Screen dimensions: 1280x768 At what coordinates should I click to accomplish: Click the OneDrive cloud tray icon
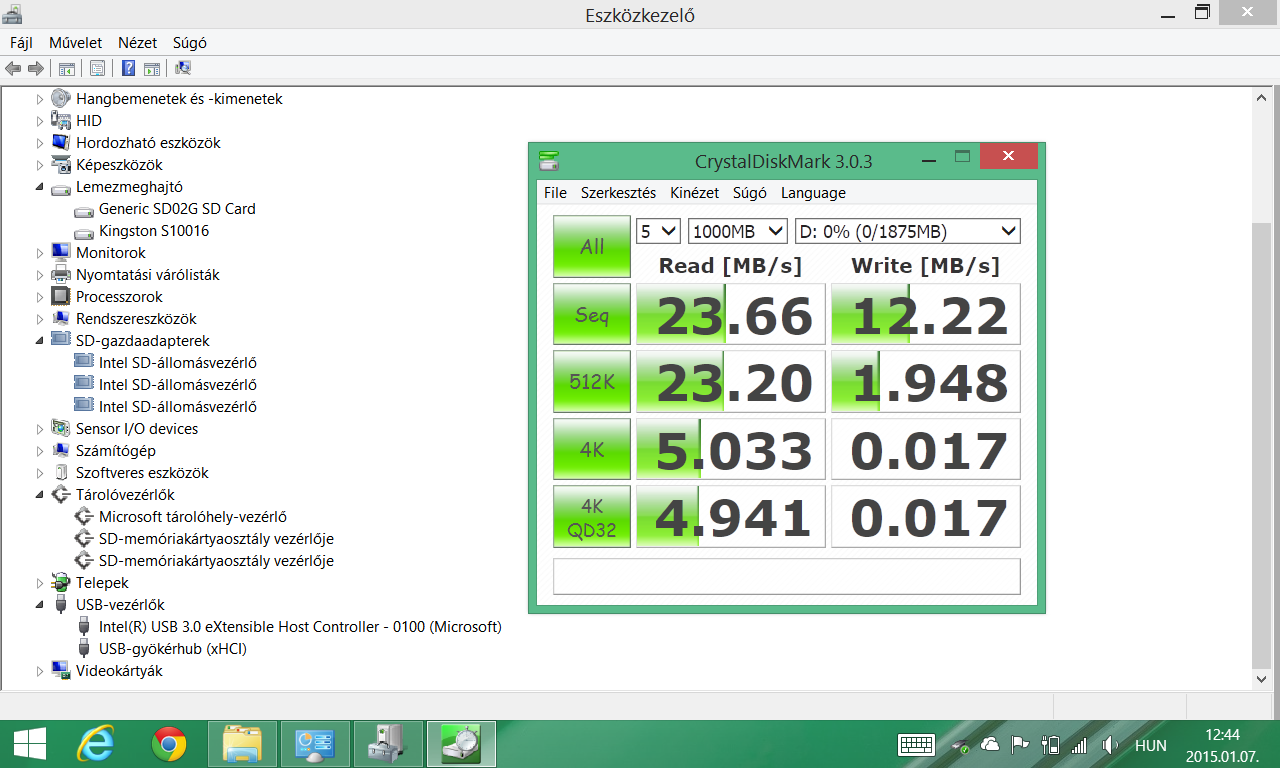click(990, 745)
